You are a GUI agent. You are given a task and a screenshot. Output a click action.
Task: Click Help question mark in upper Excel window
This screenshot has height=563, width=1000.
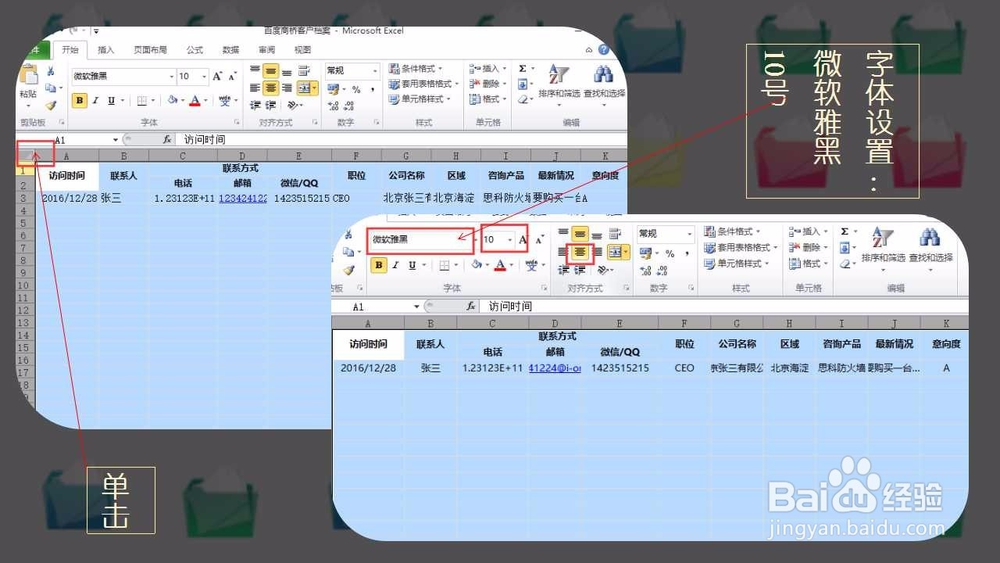pos(604,50)
